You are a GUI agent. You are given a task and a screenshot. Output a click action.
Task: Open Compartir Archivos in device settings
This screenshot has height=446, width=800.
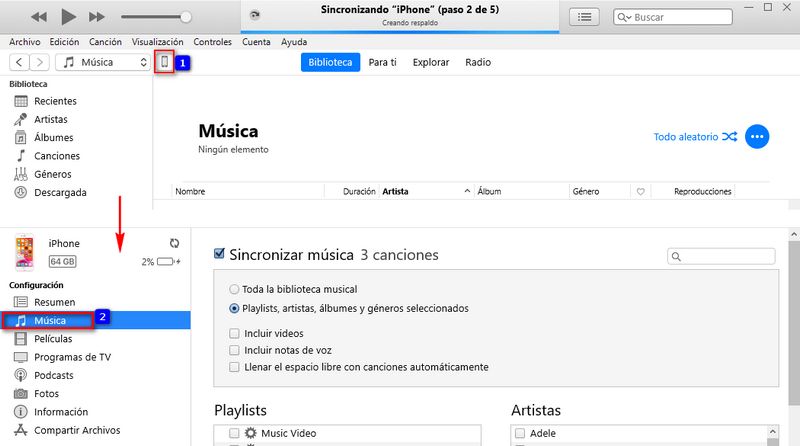tap(77, 431)
